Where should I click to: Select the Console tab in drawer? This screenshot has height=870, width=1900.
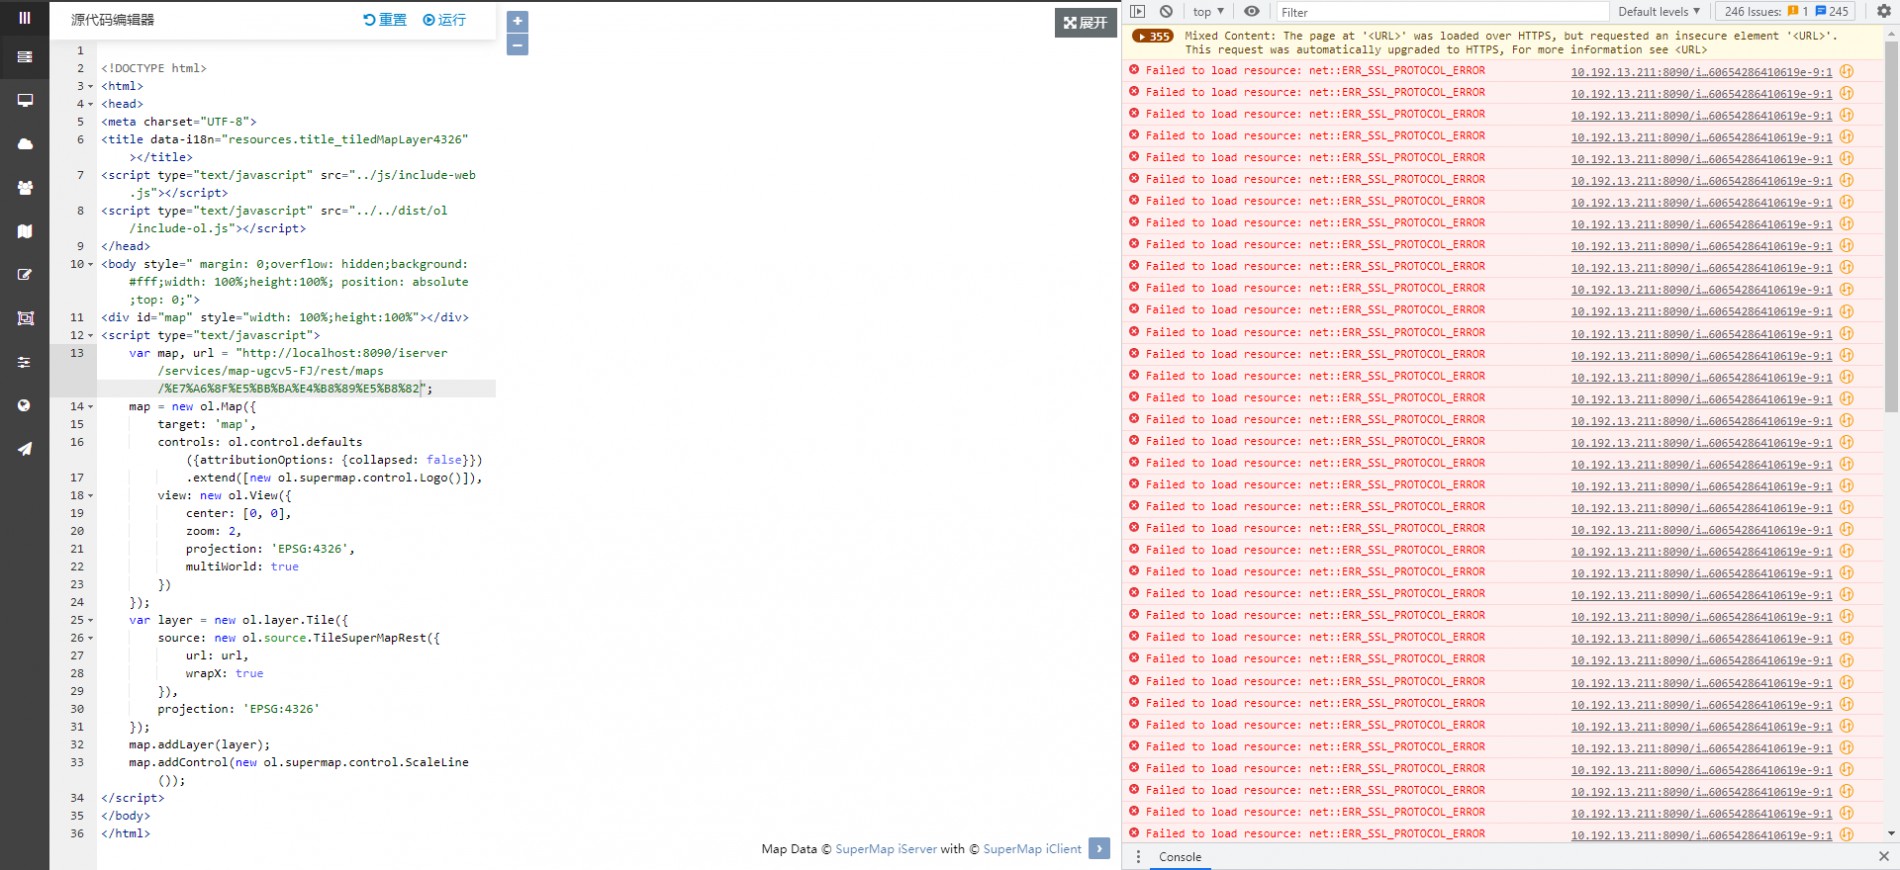[1180, 857]
